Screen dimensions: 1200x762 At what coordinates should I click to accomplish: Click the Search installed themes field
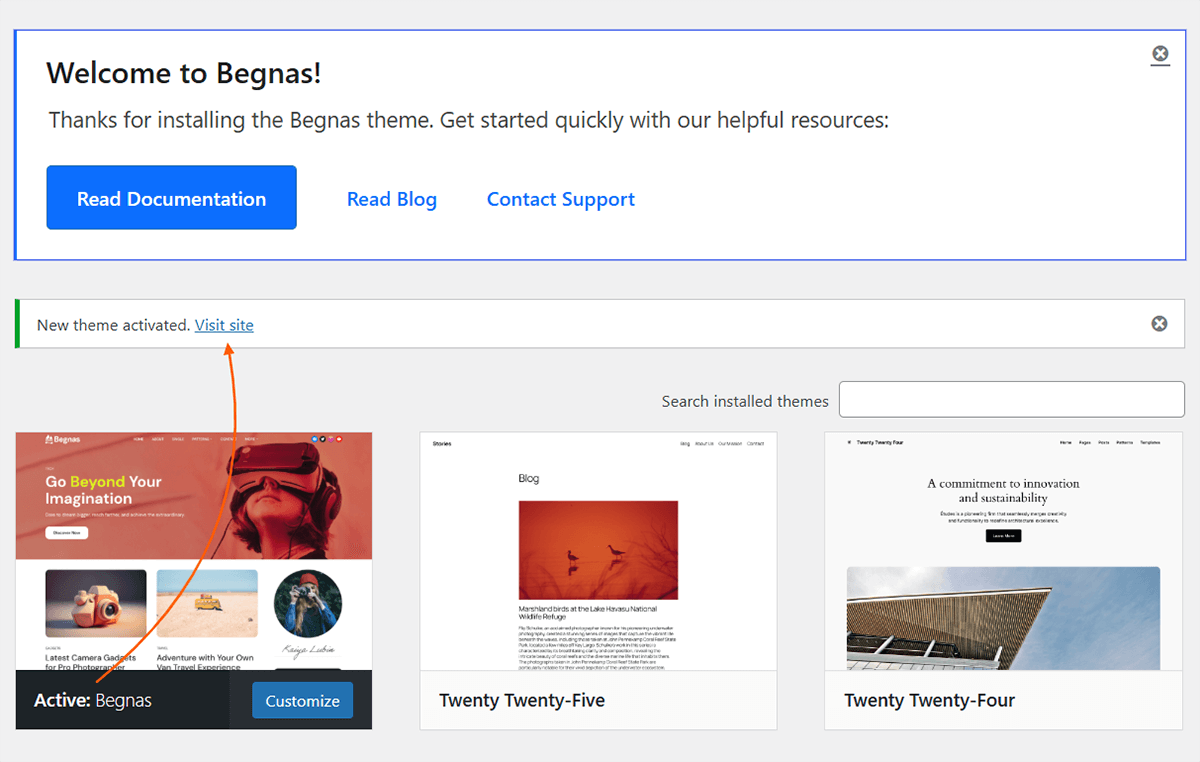pos(1011,399)
